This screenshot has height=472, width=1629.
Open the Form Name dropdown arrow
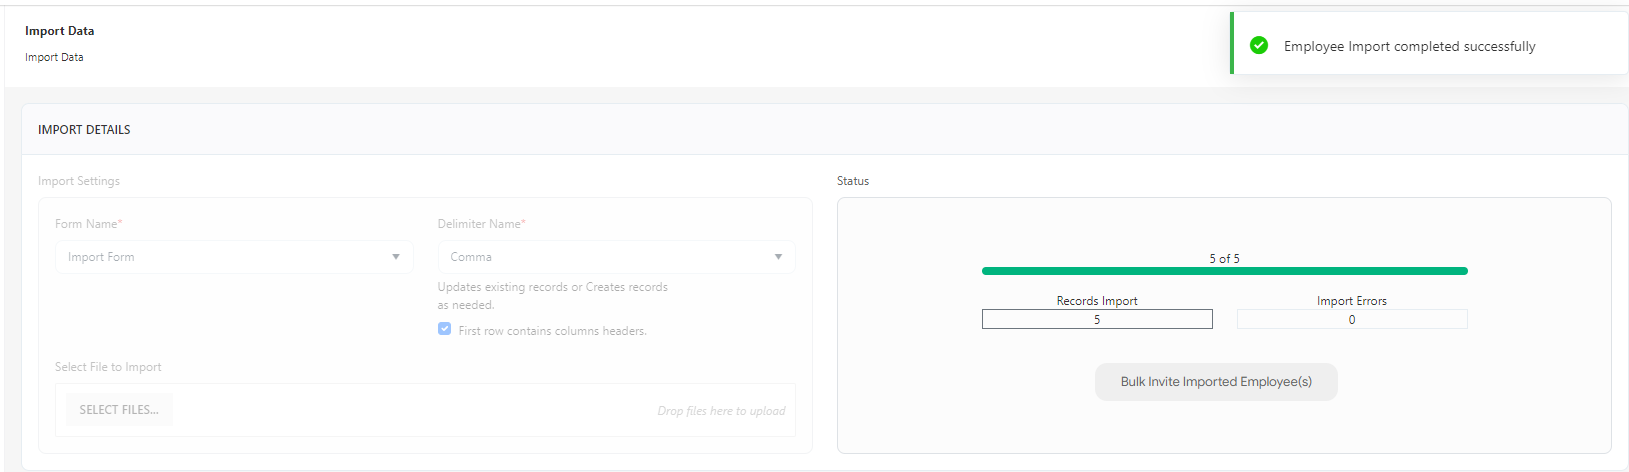click(396, 257)
